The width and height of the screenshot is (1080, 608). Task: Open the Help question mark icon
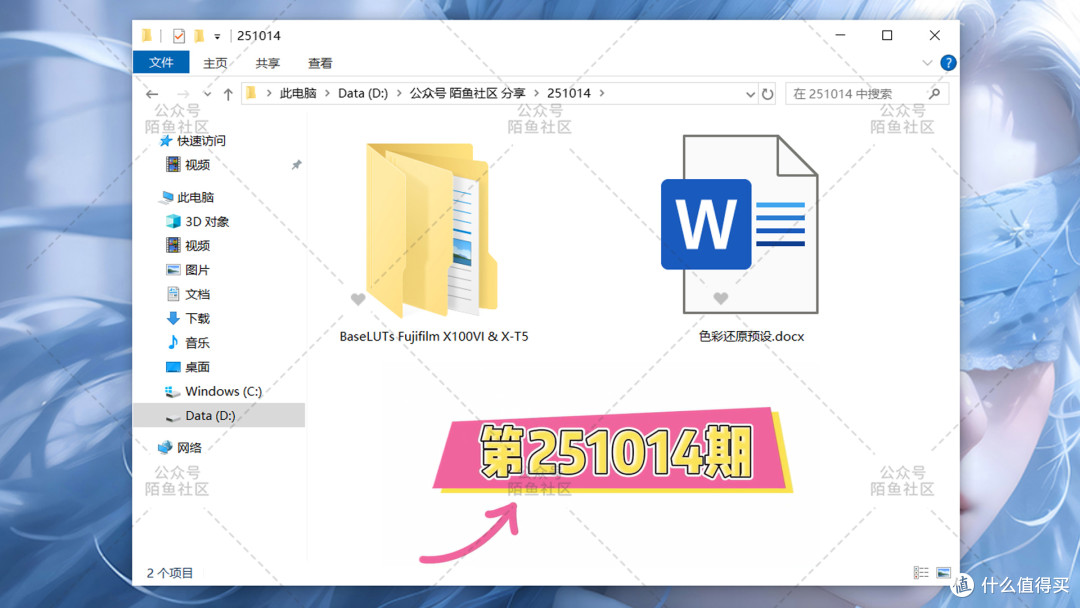(948, 63)
